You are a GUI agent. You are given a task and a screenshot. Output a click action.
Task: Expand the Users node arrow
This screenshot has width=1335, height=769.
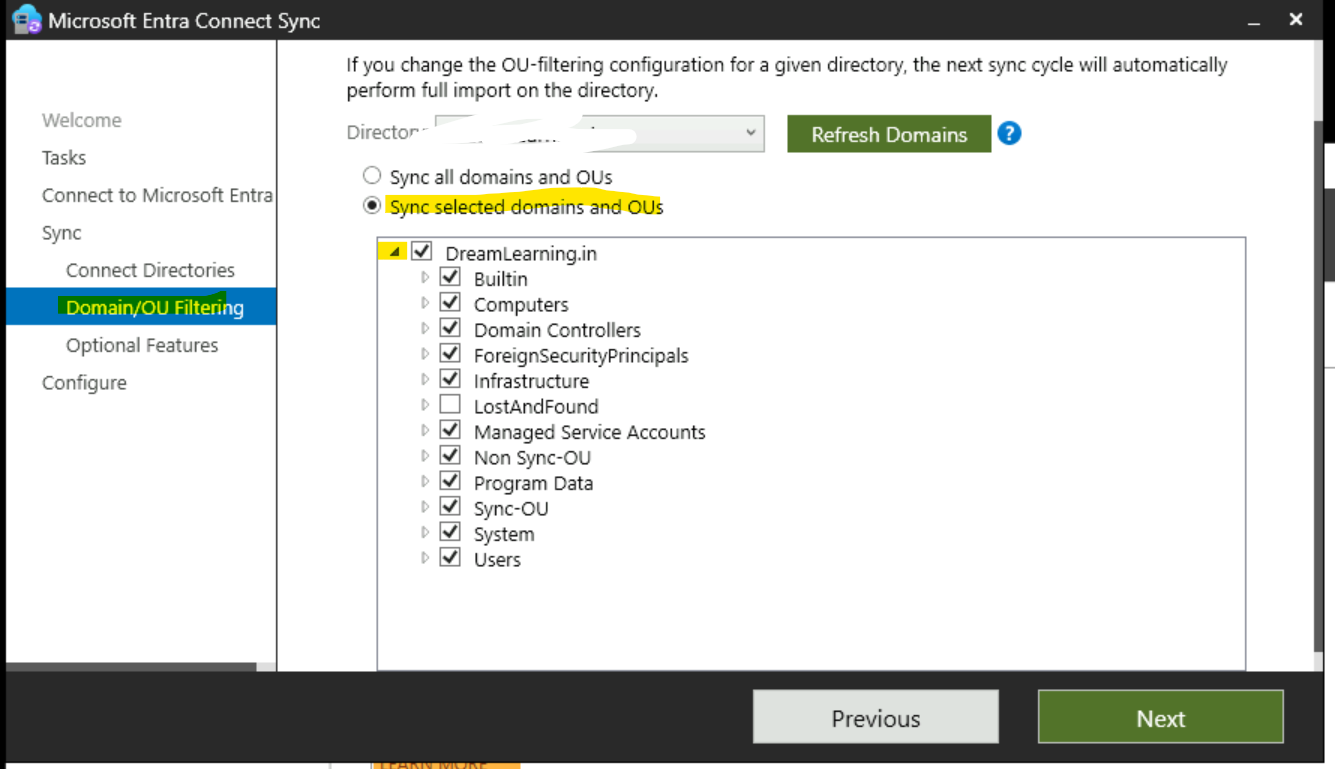425,558
